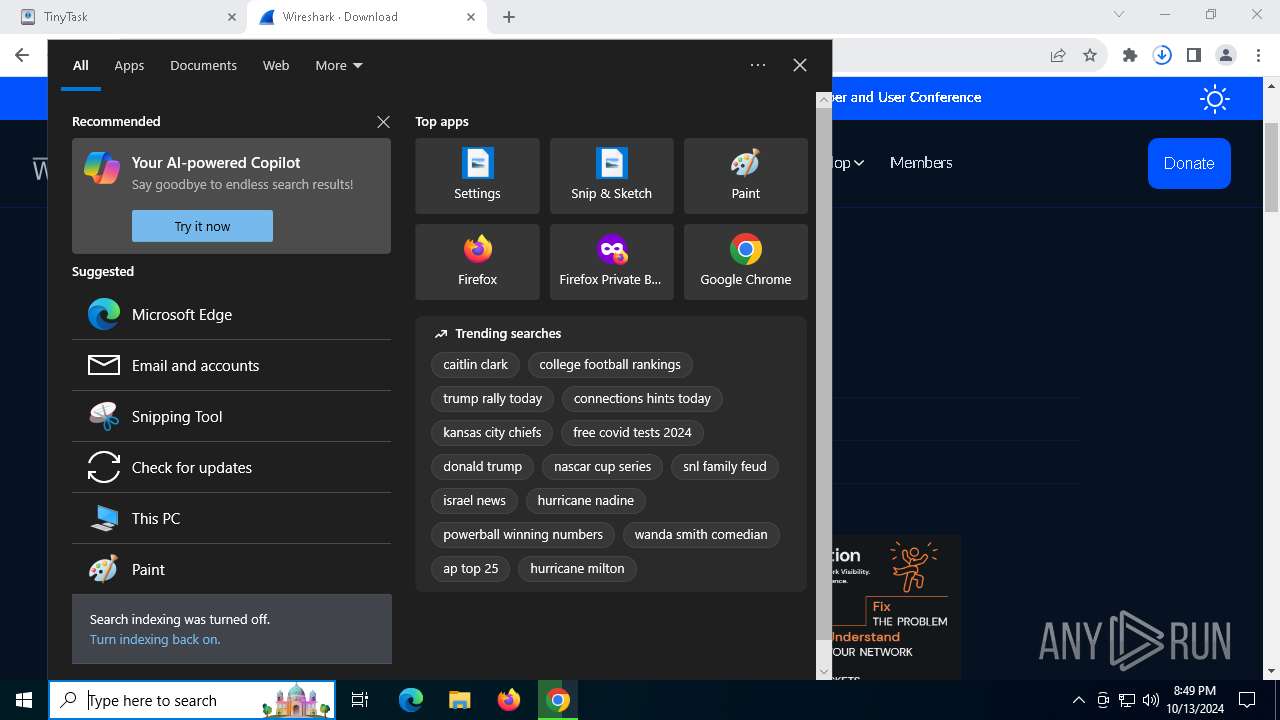
Task: Open Chrome extensions puzzle icon
Action: [x=1130, y=56]
